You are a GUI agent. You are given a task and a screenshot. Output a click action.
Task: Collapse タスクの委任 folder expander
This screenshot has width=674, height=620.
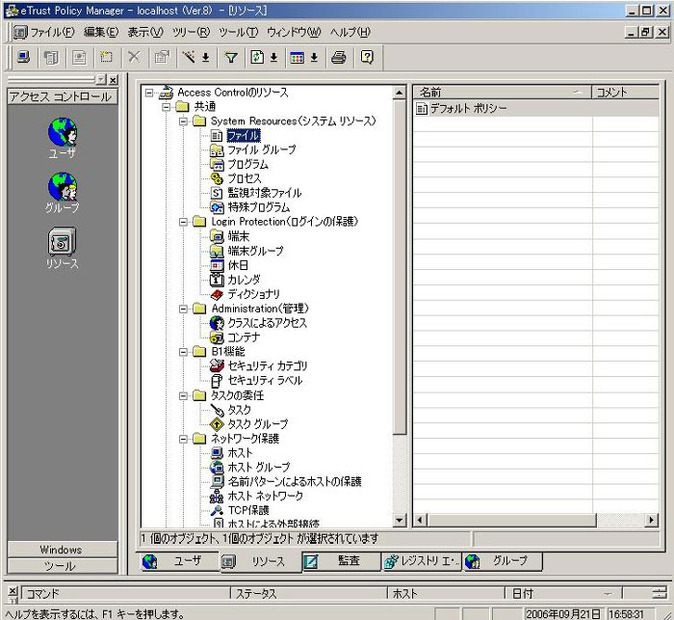tap(183, 396)
